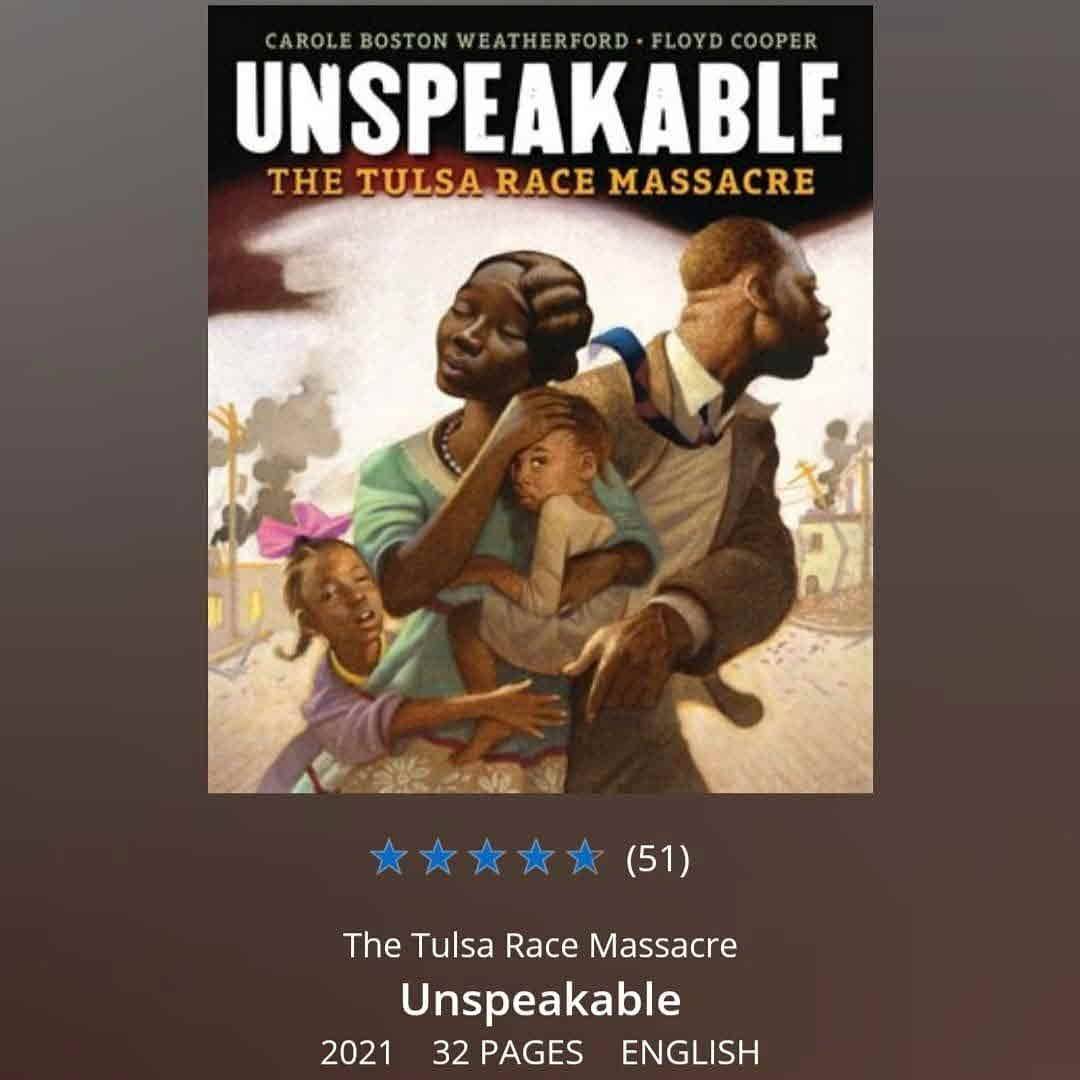Open the Unspeakable book cover image
The width and height of the screenshot is (1080, 1080).
[541, 399]
